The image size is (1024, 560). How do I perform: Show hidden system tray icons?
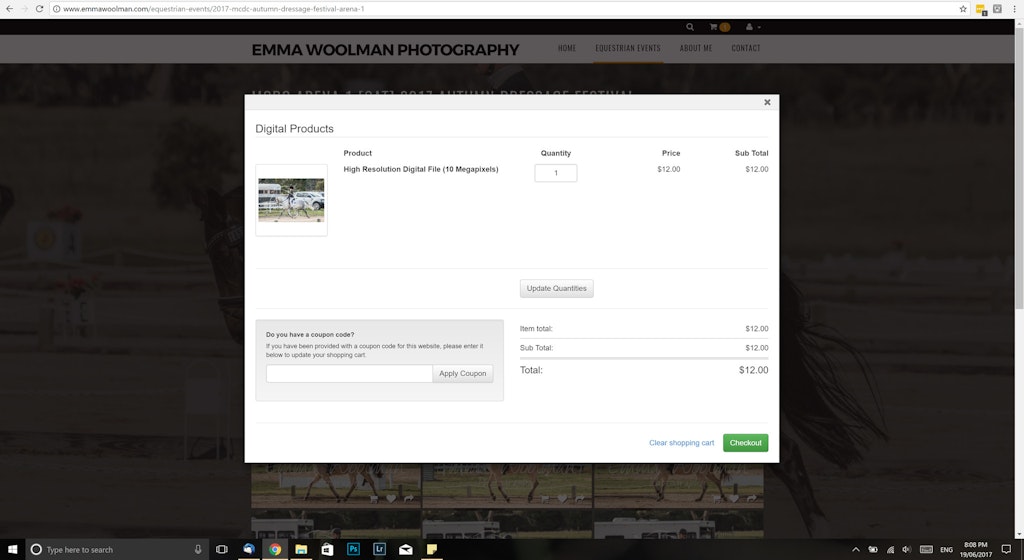(856, 550)
